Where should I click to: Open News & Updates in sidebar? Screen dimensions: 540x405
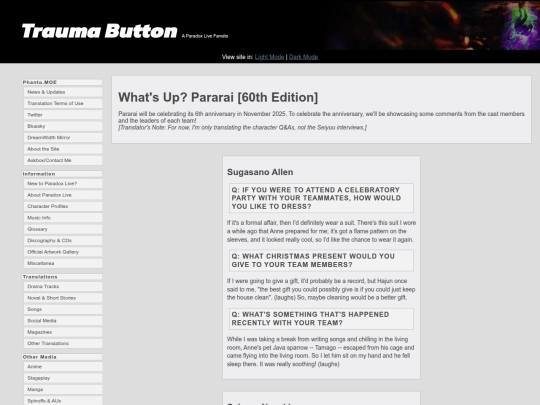point(63,92)
